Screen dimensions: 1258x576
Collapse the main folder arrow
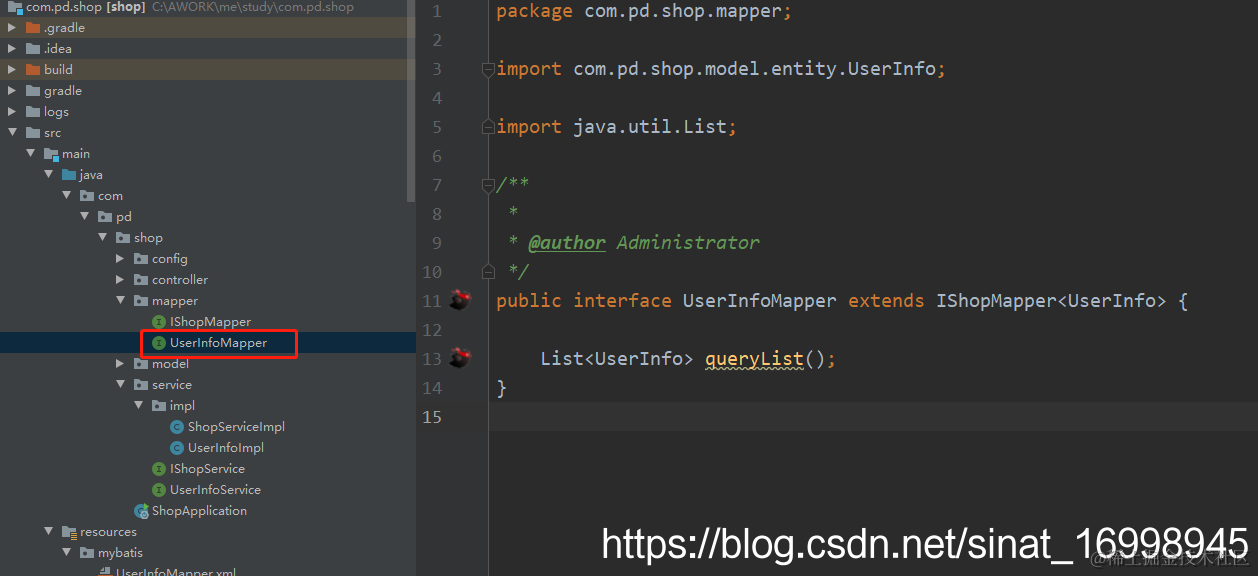tap(30, 154)
